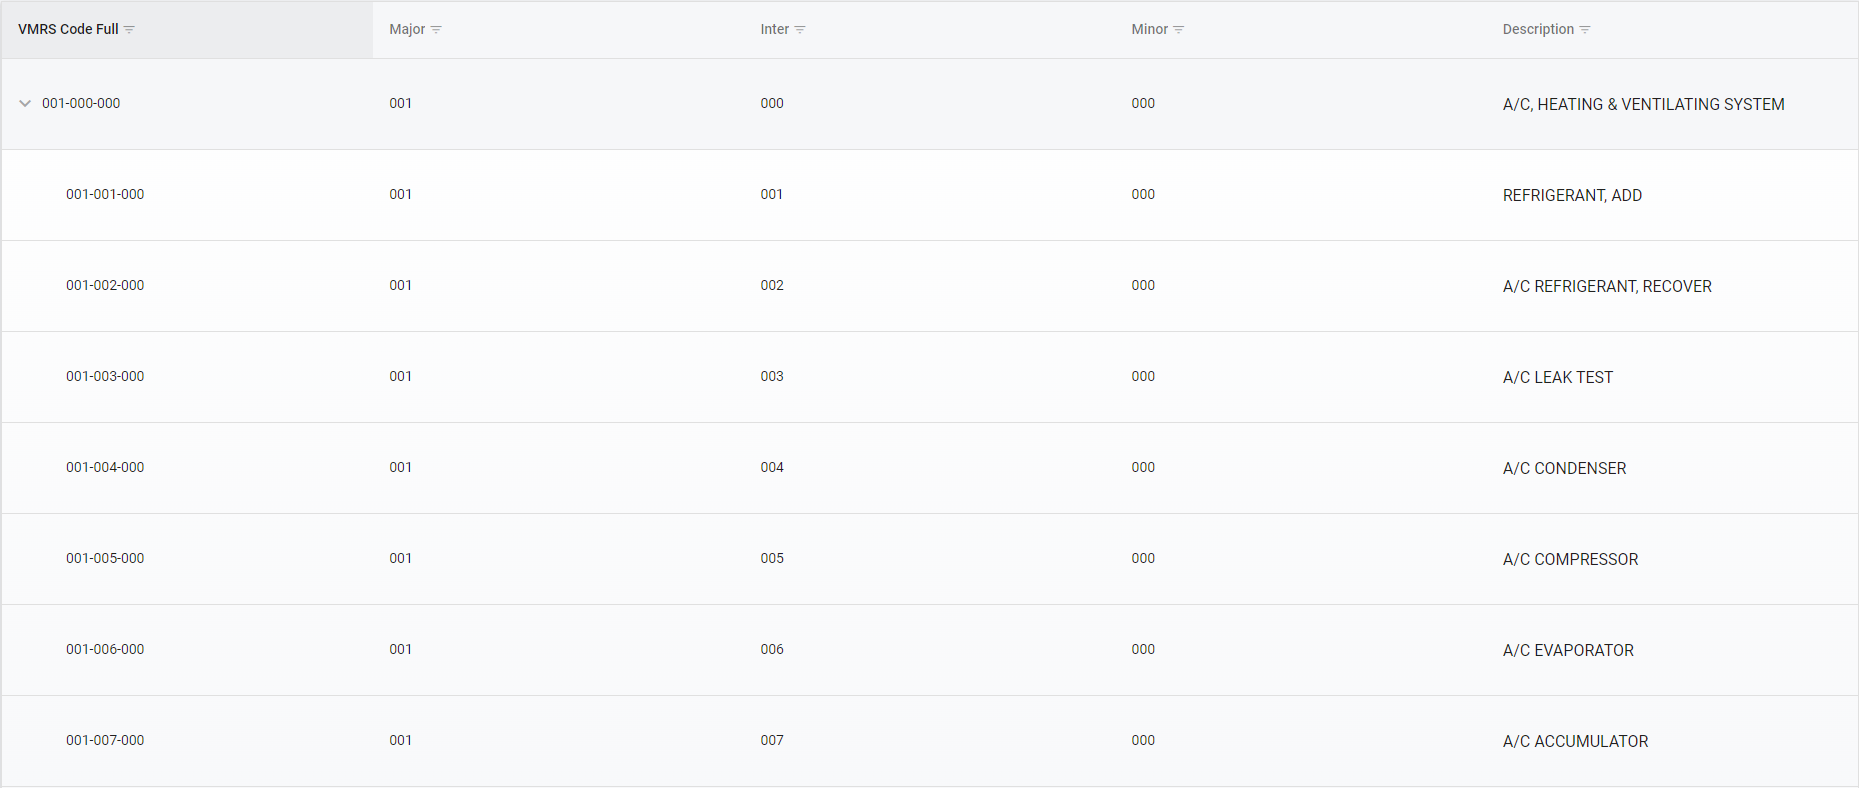Collapse the 001-000-000 tree node

(x=24, y=103)
